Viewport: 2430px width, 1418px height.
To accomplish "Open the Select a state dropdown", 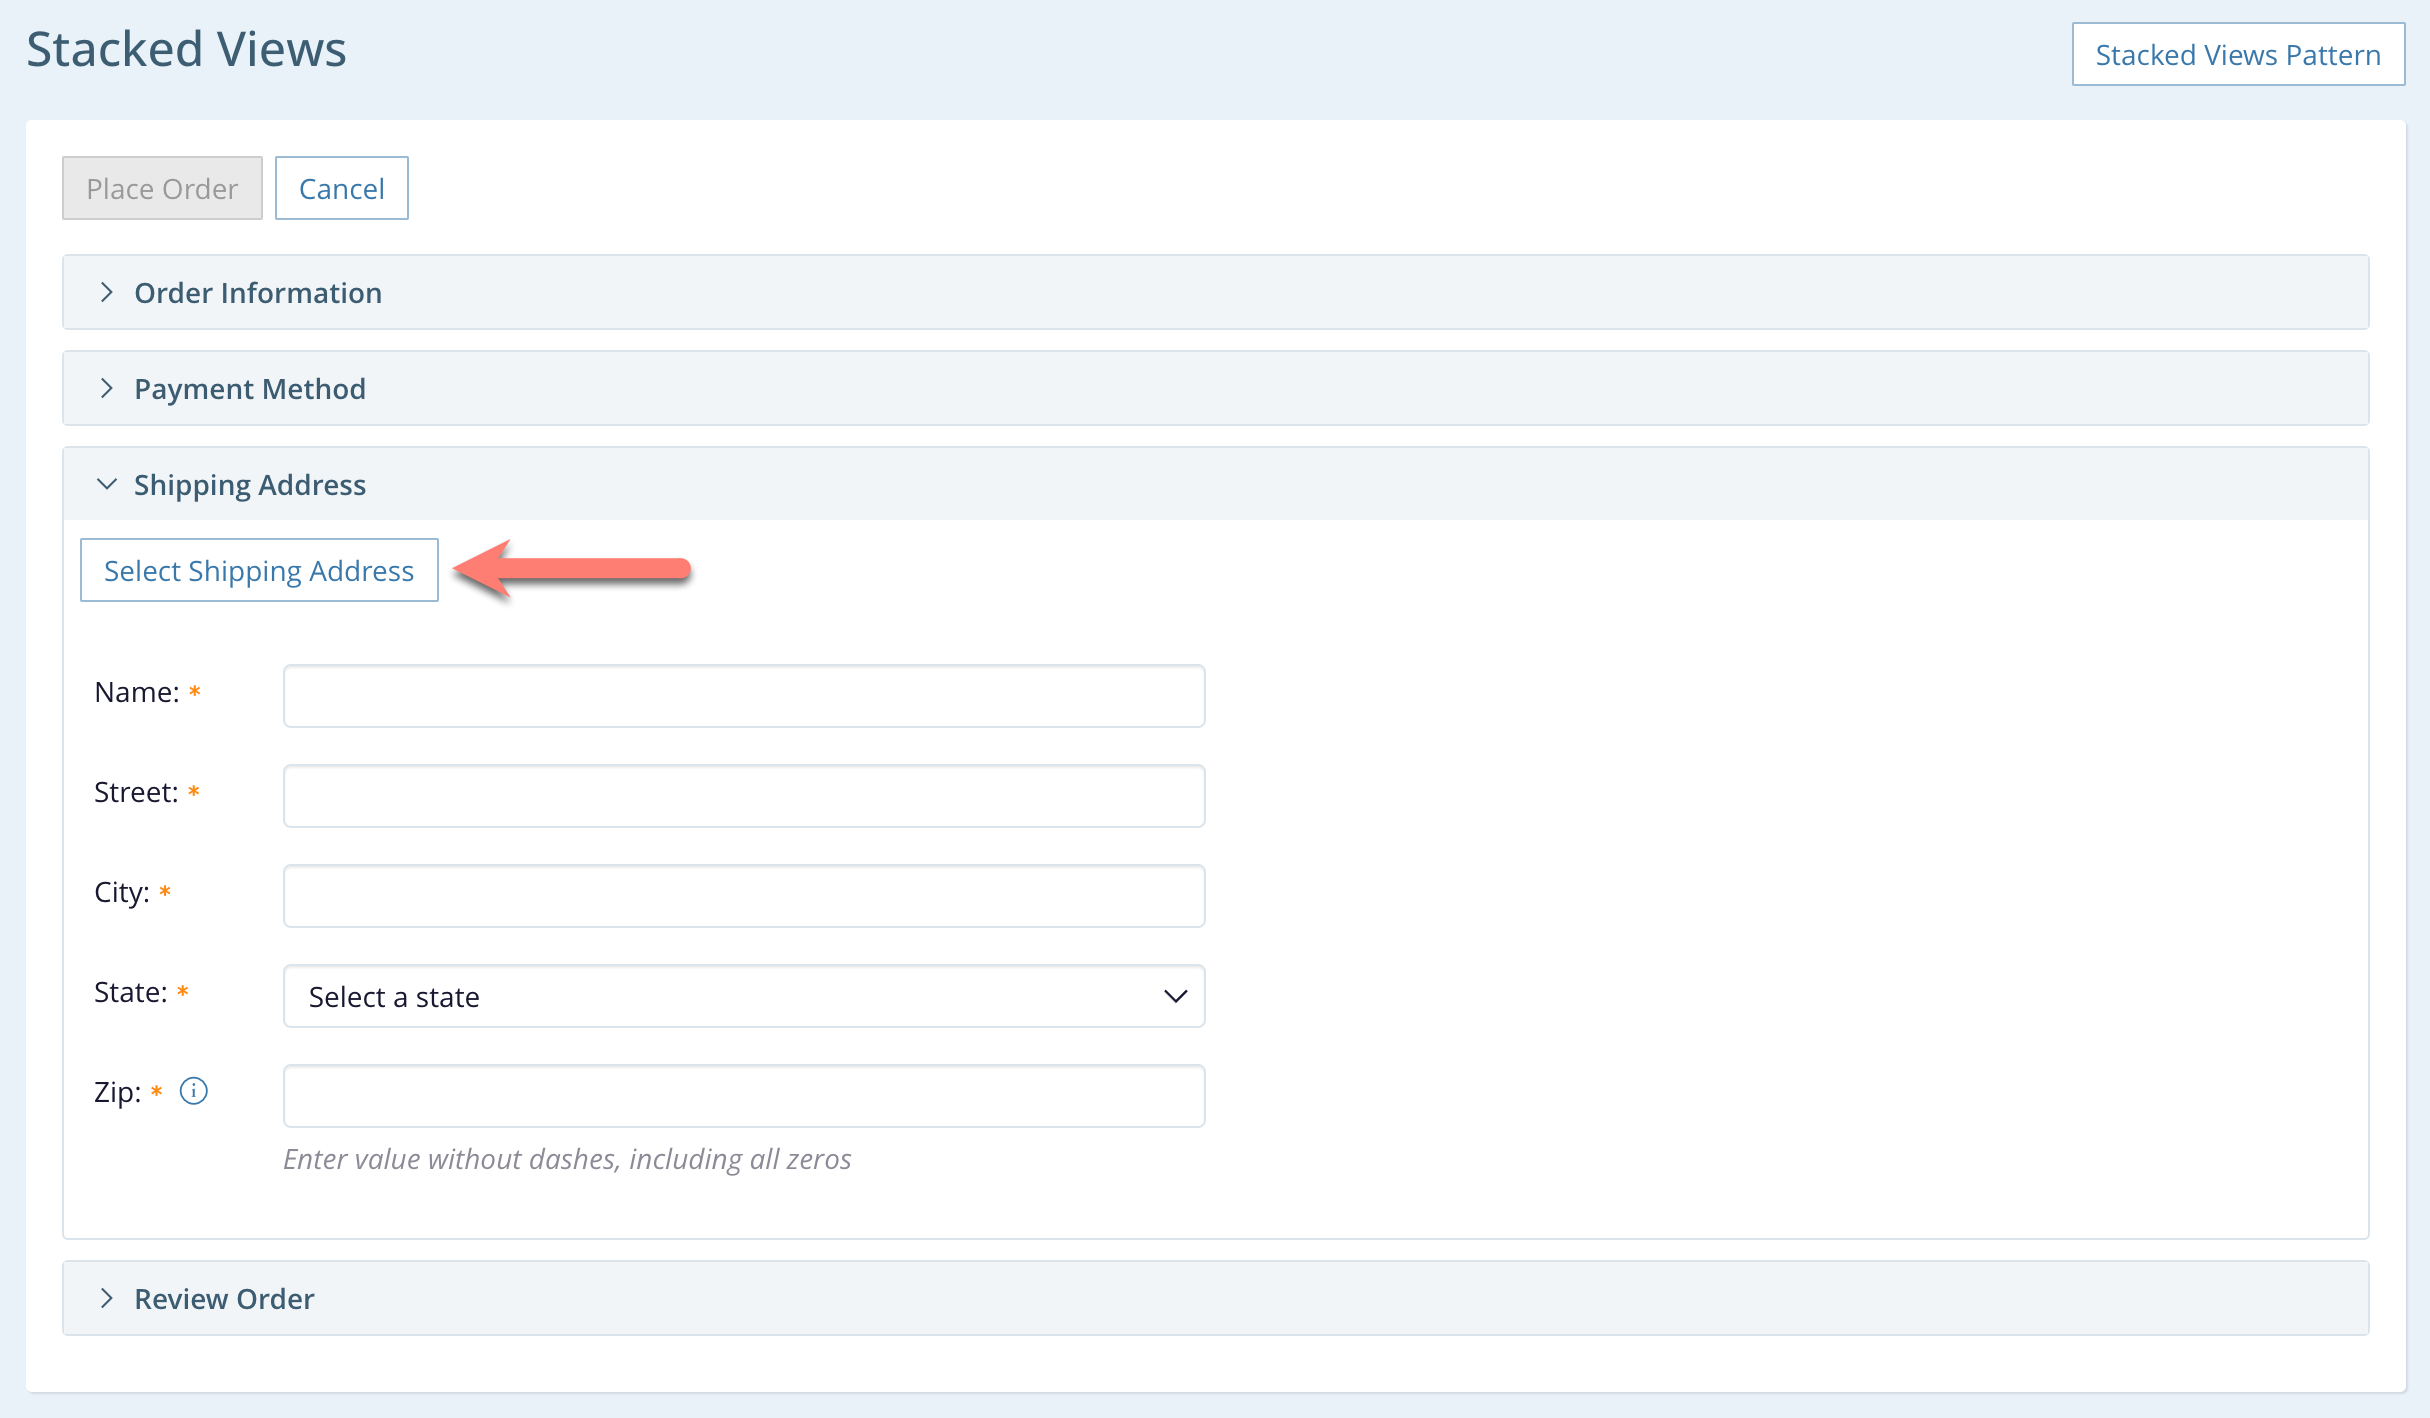I will [743, 996].
